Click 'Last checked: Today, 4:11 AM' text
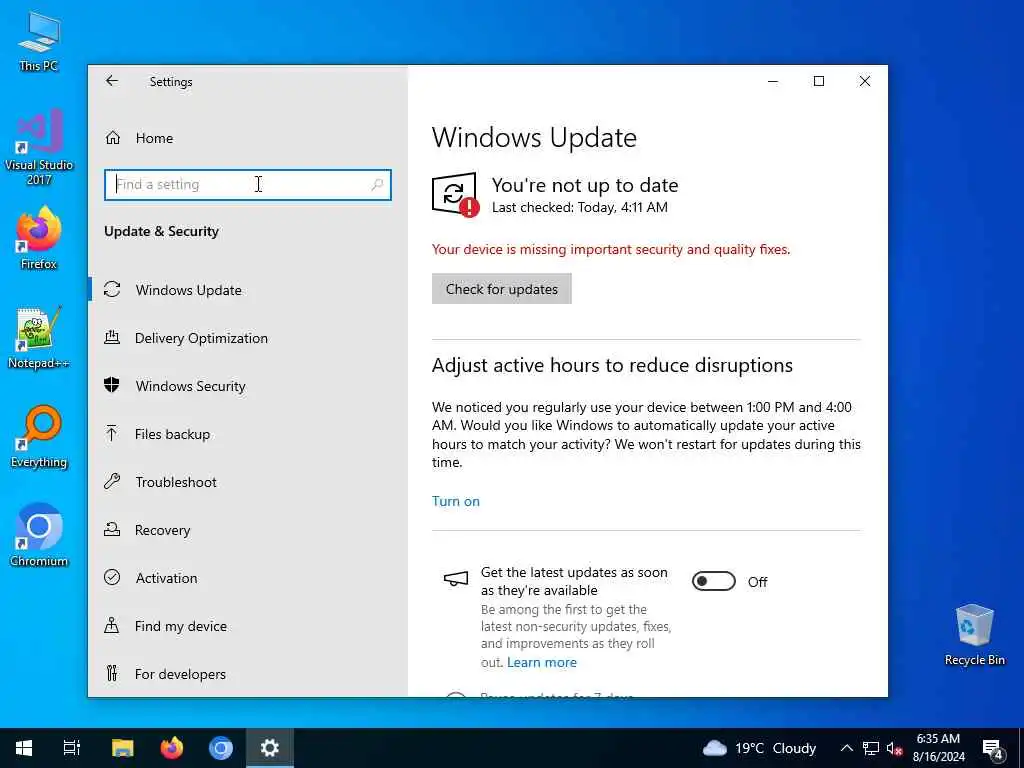Screen dimensions: 1024x768 [x=580, y=208]
